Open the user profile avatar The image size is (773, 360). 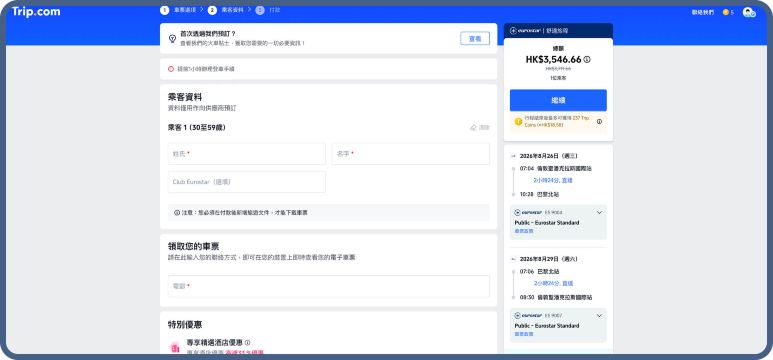tap(749, 12)
